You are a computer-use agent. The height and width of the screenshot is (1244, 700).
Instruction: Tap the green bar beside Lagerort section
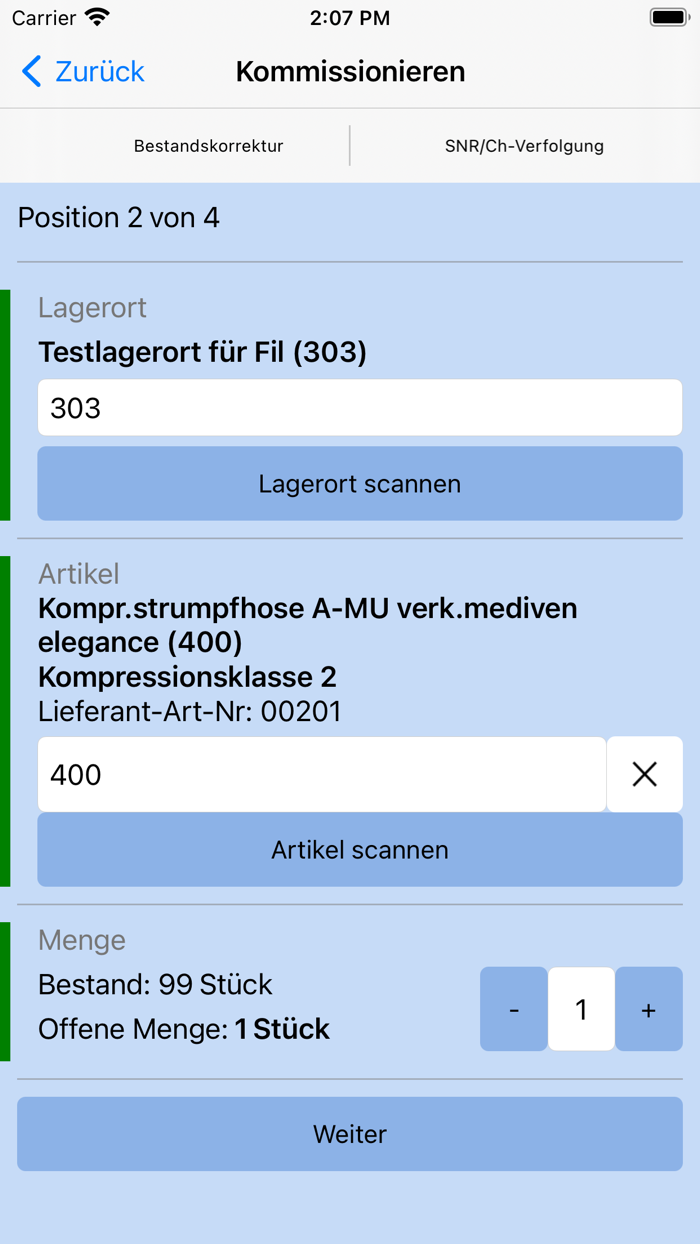coord(4,404)
